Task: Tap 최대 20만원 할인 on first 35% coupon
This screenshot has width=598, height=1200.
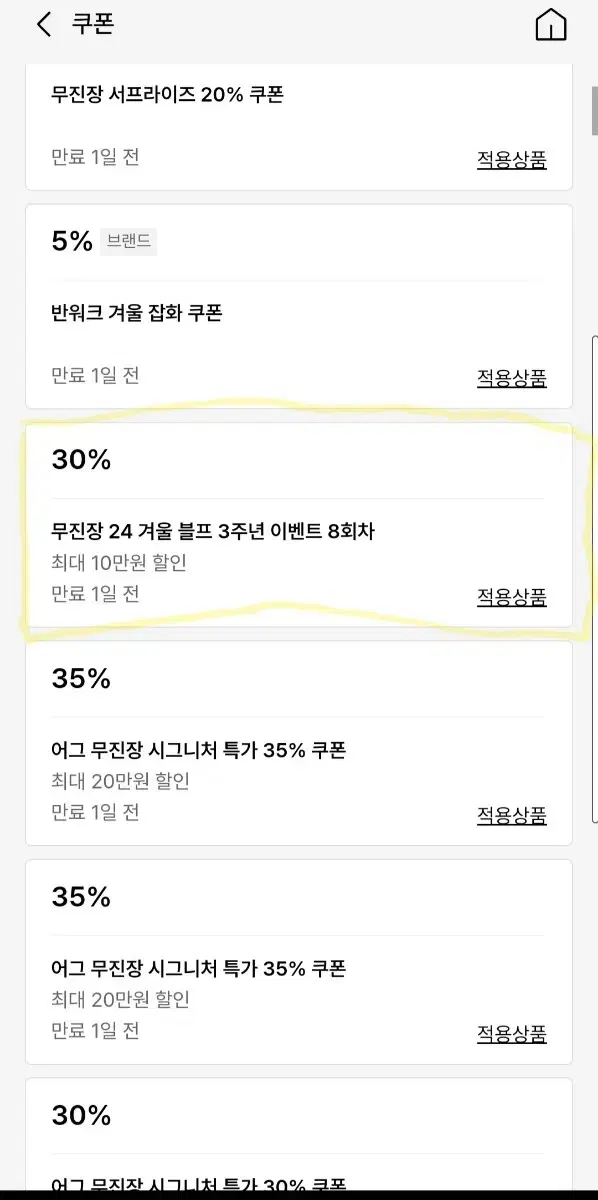Action: click(x=120, y=781)
